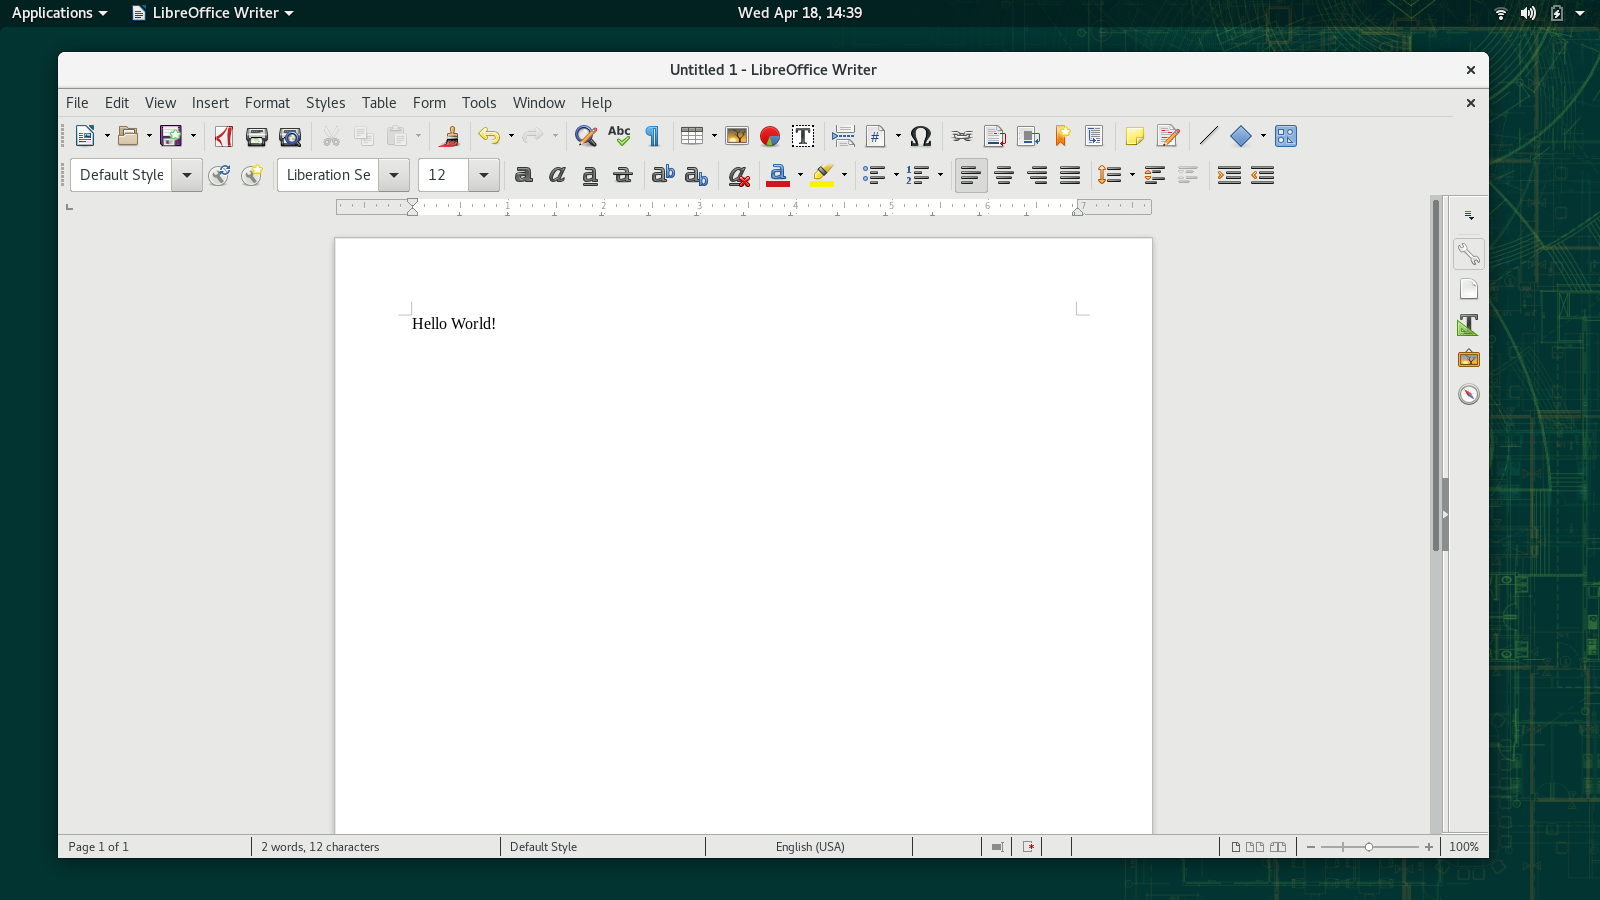
Task: Insert a chart using the toolbar icon
Action: click(770, 136)
